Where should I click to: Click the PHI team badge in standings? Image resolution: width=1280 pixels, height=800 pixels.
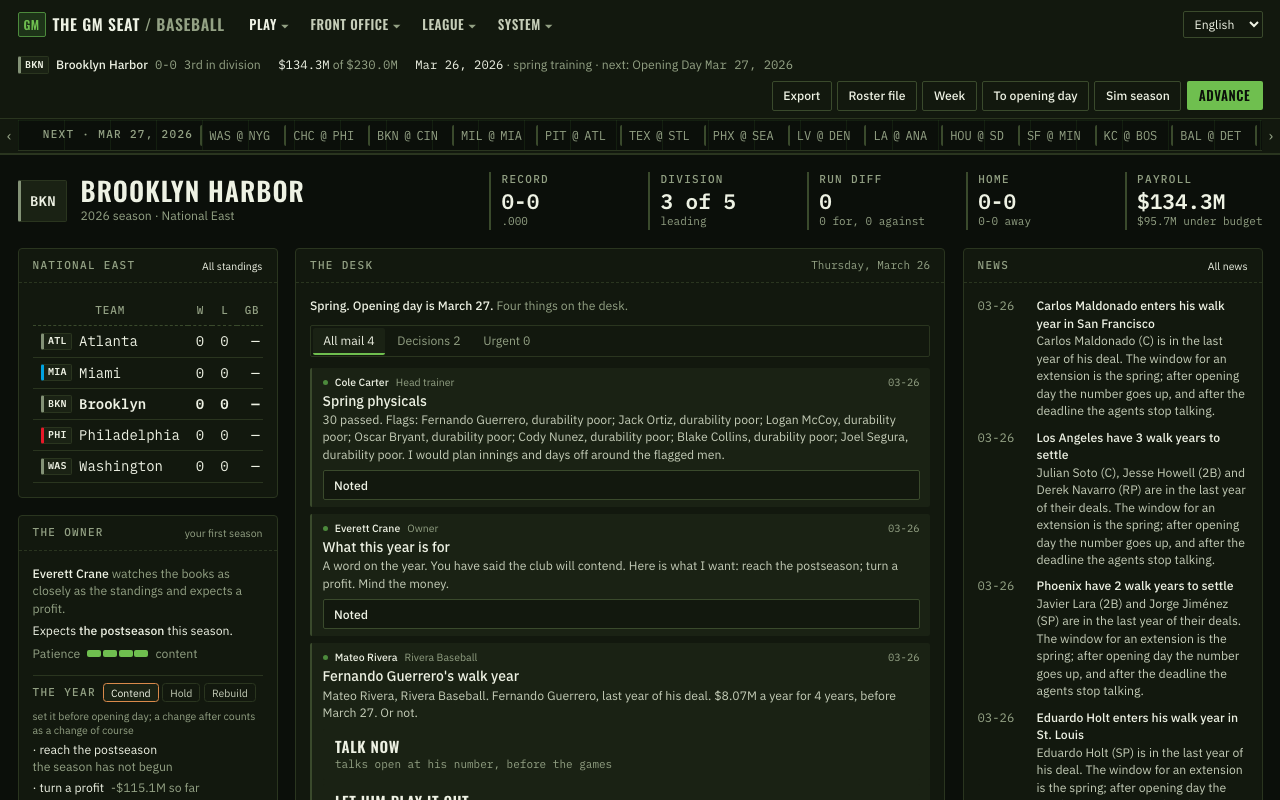[x=56, y=435]
